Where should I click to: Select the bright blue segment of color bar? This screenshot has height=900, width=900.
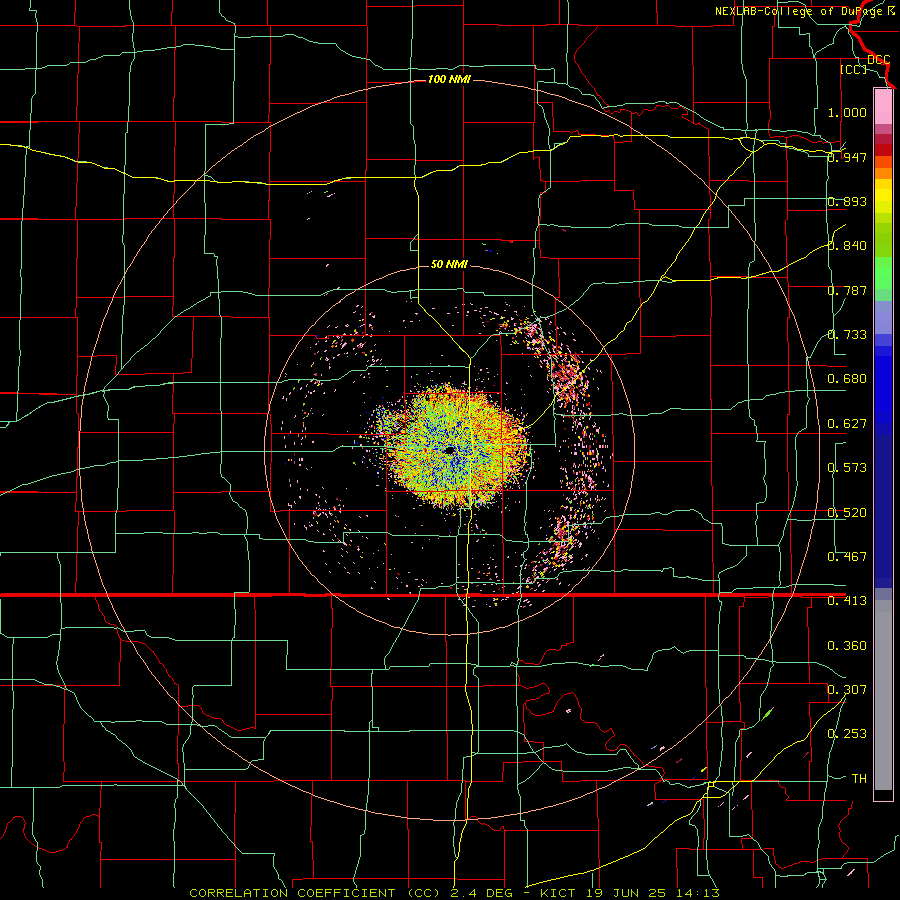883,390
